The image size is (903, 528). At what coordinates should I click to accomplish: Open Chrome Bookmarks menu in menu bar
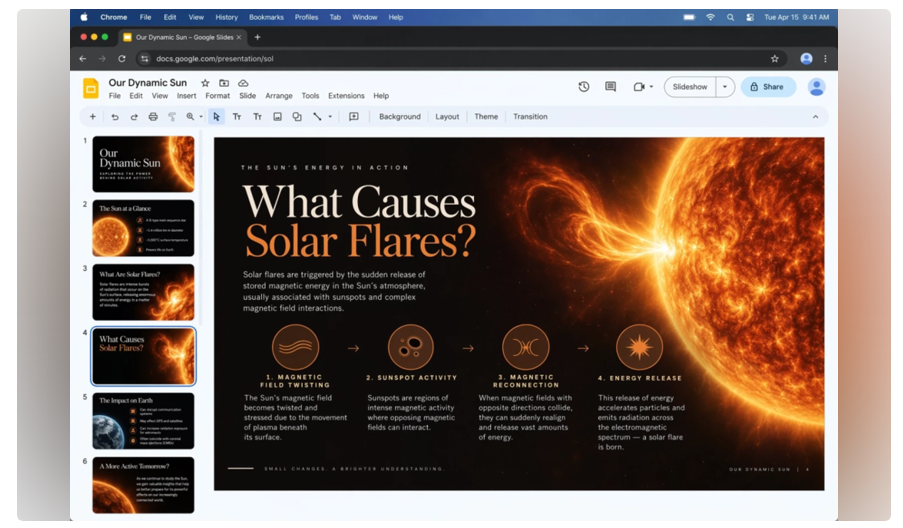(266, 17)
